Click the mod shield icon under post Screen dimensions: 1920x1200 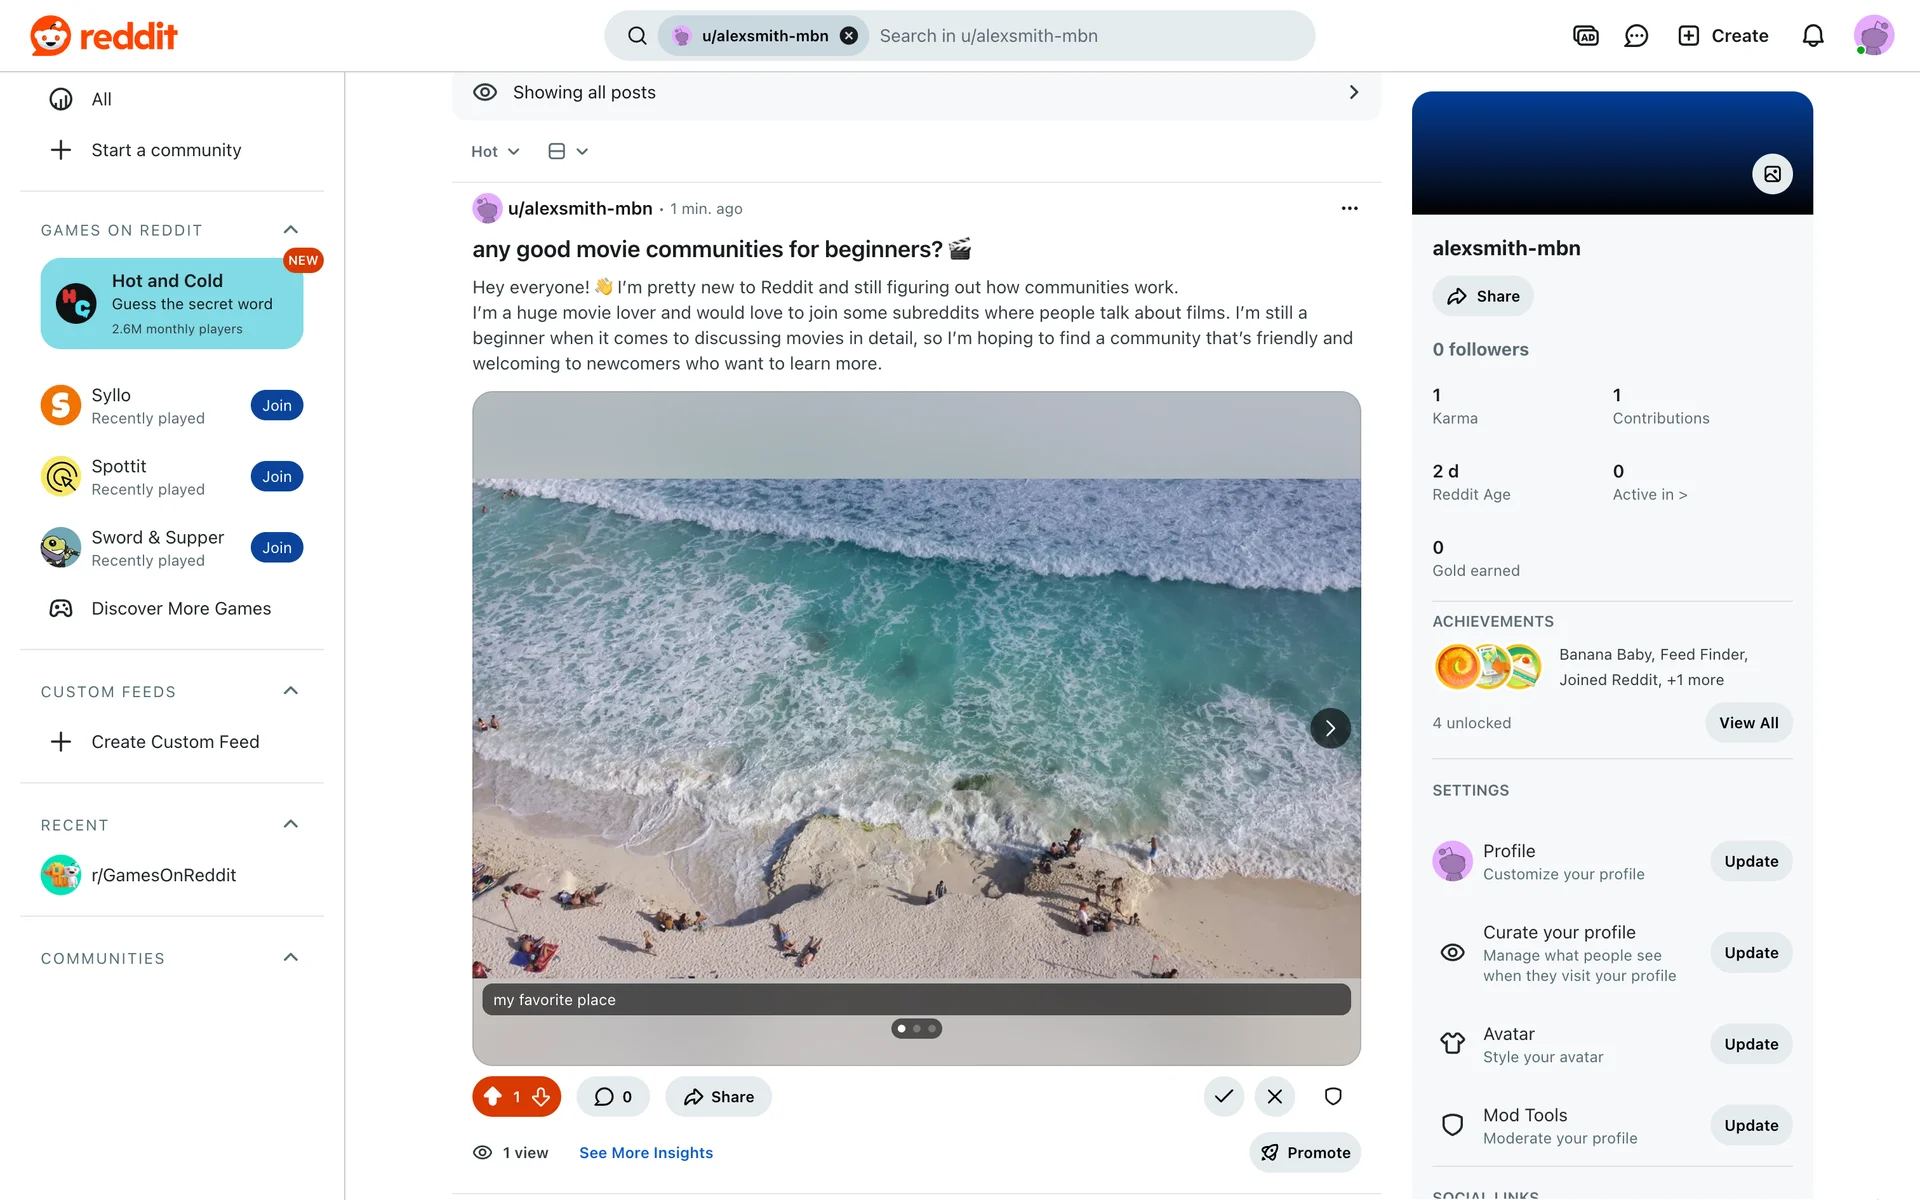1333,1097
